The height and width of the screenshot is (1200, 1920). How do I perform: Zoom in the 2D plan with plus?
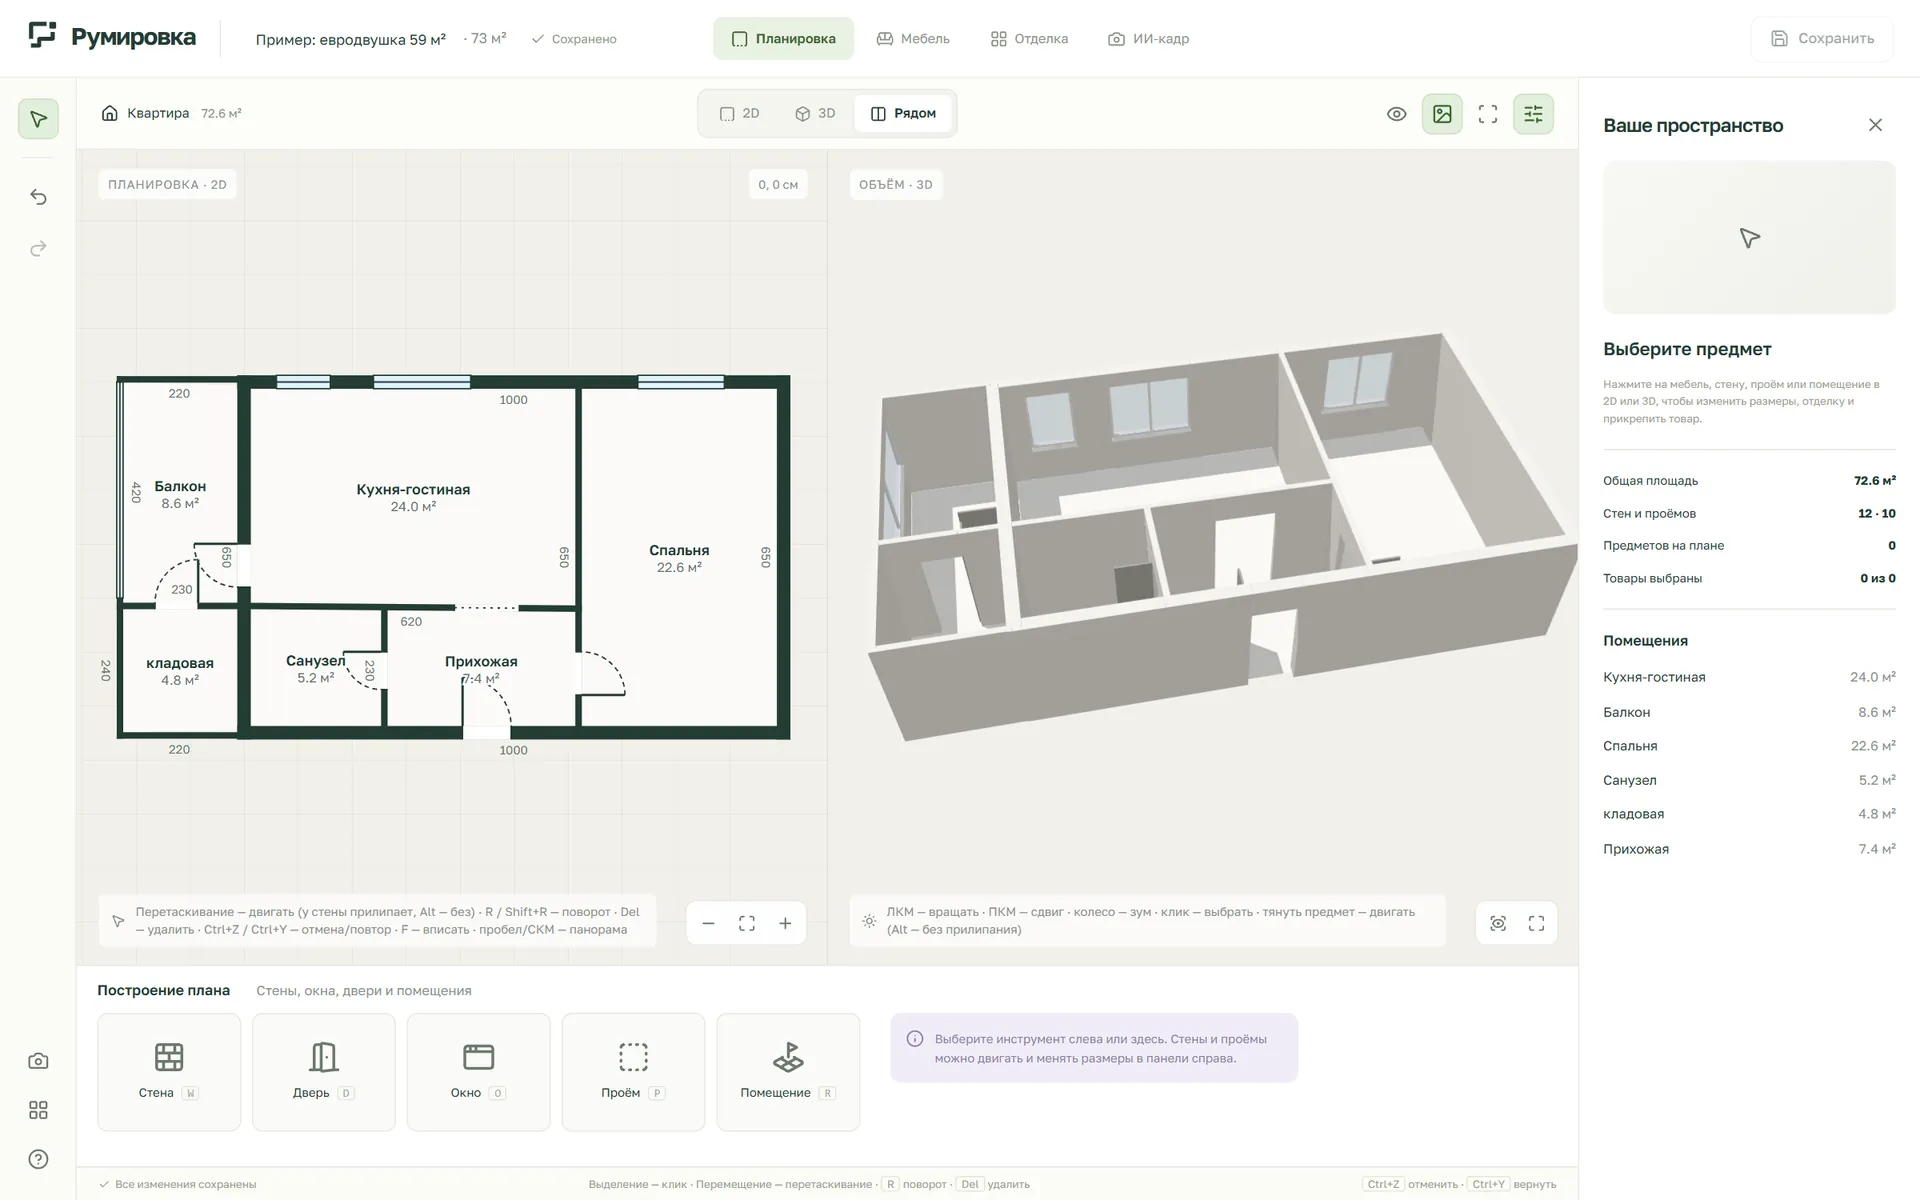[785, 923]
